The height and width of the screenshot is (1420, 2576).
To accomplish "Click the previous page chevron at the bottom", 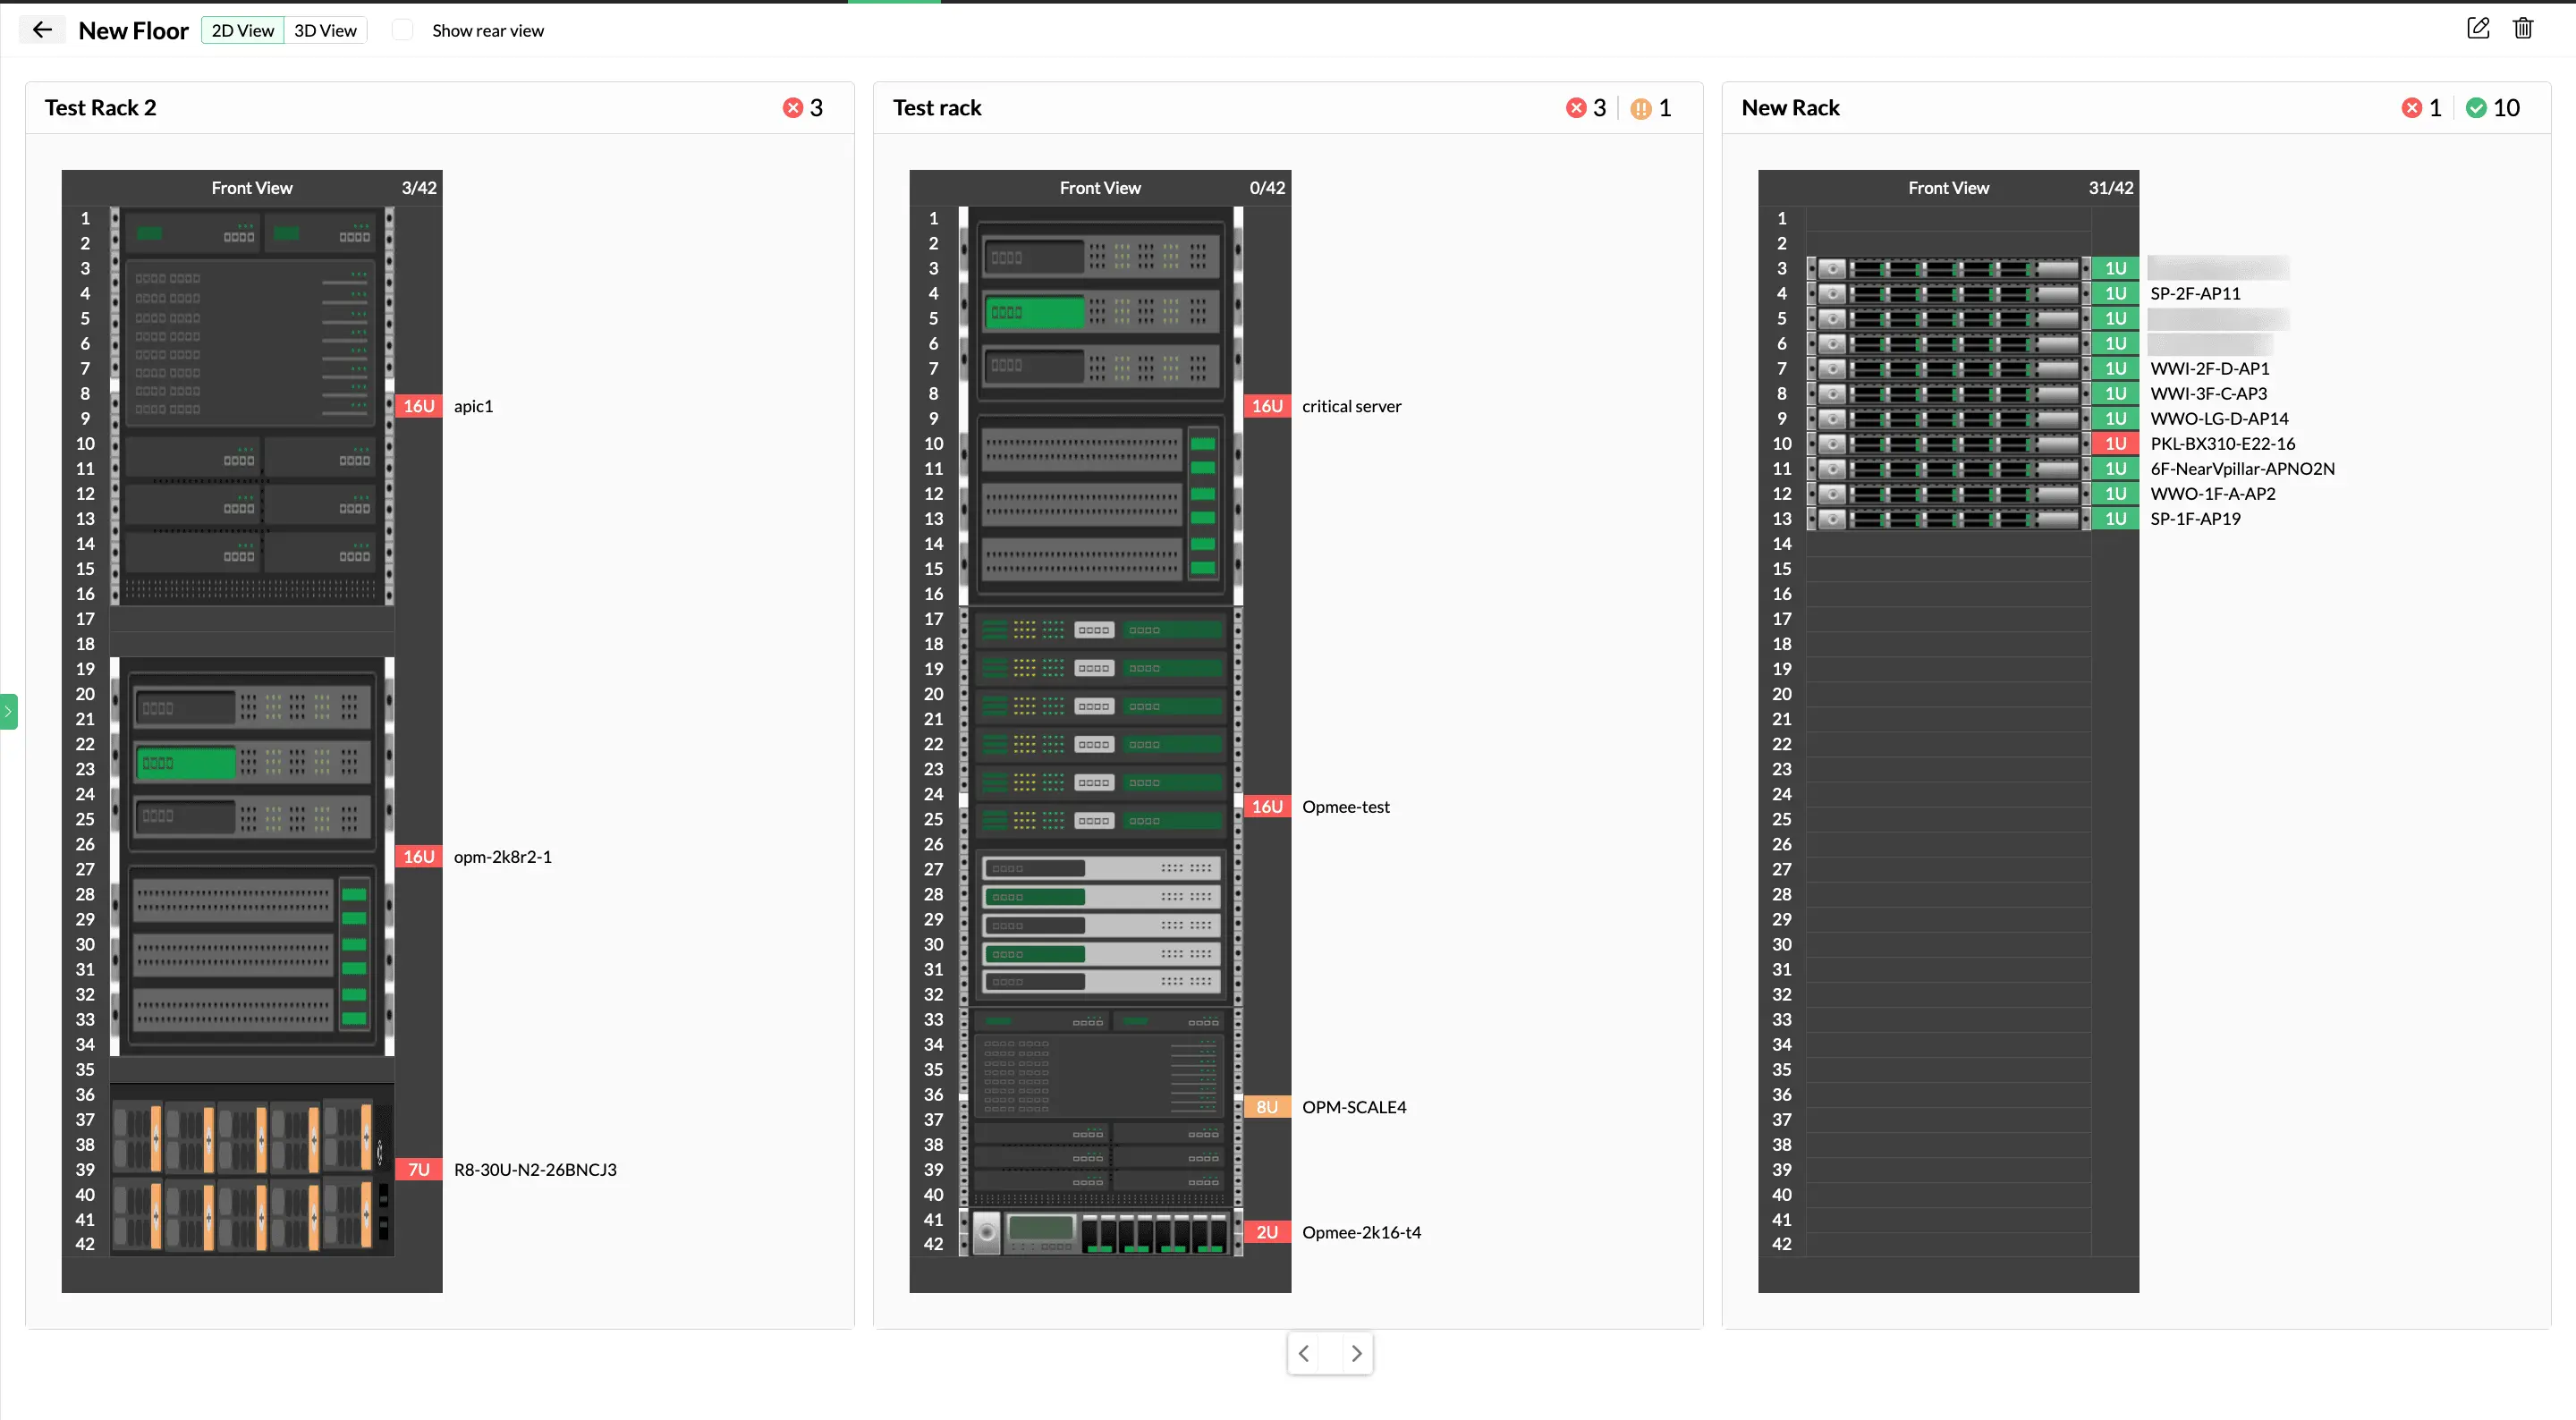I will pos(1303,1353).
